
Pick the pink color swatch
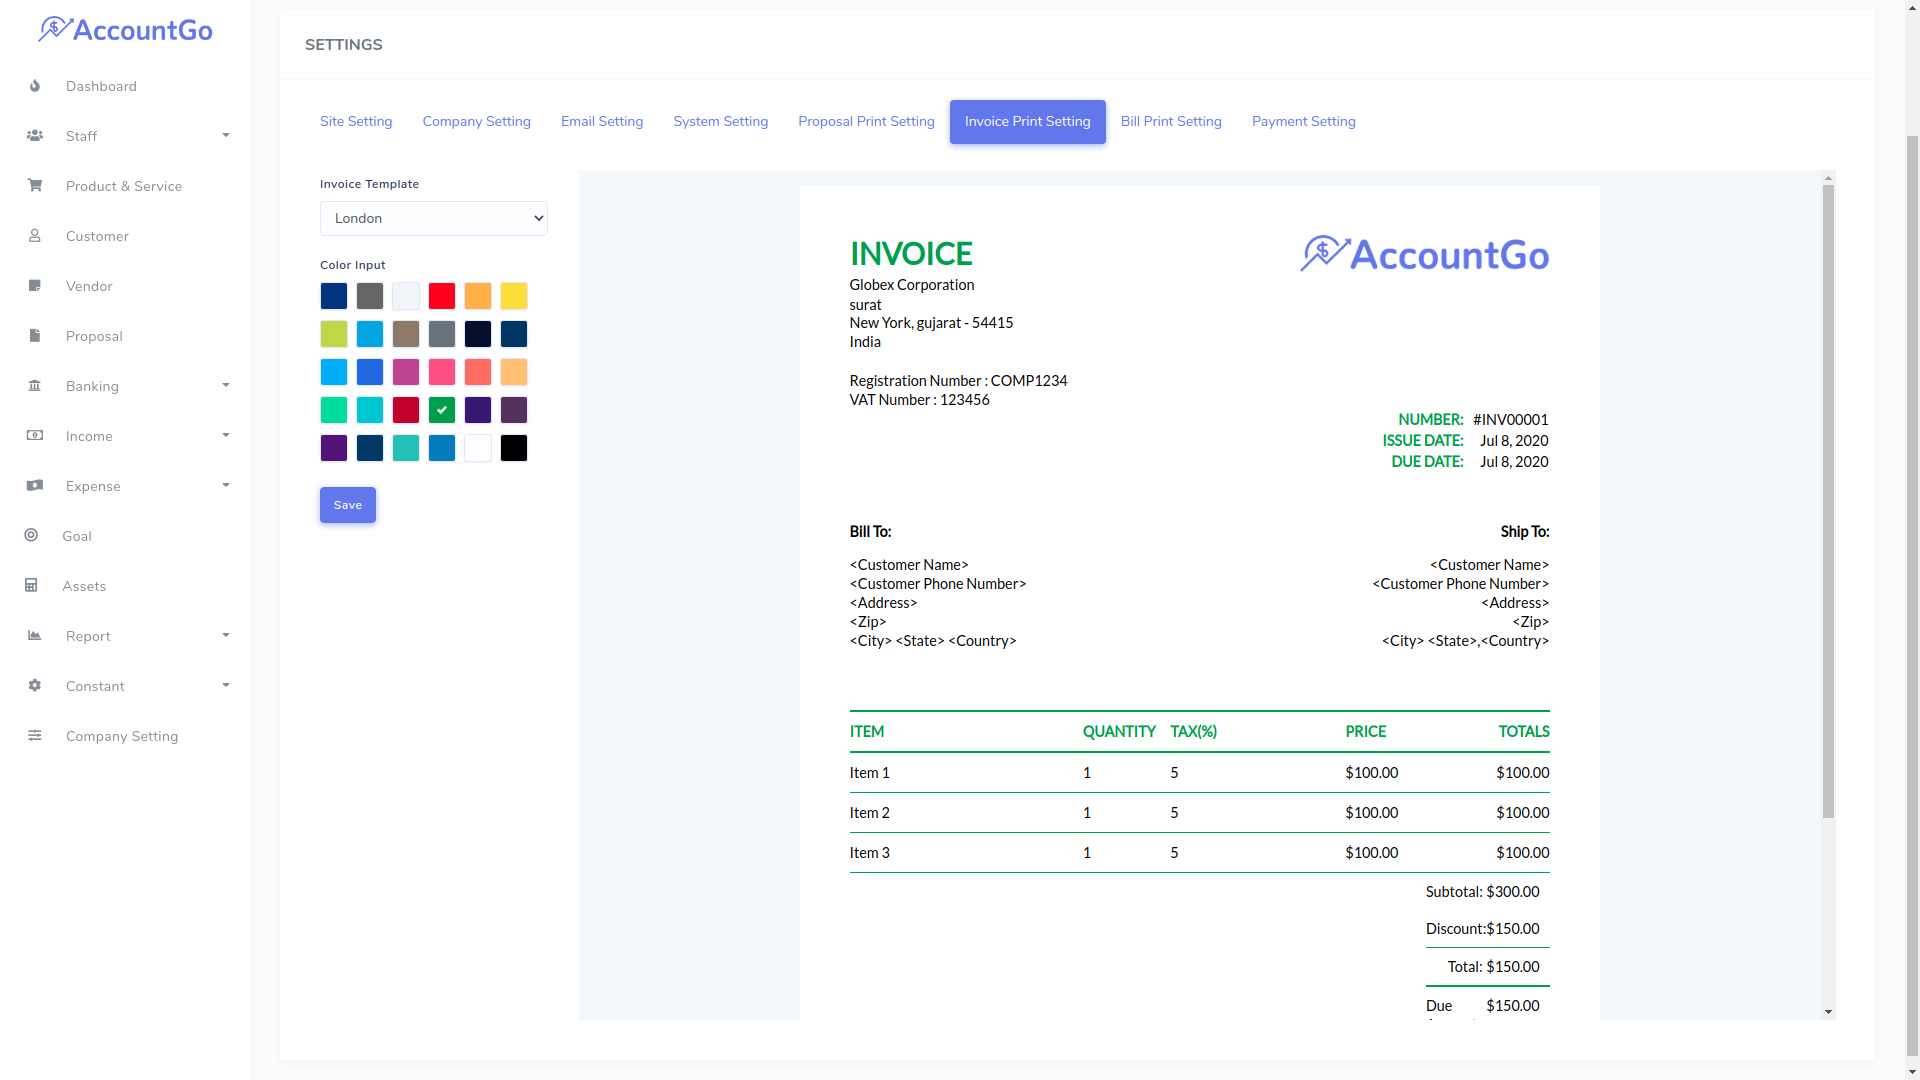442,372
